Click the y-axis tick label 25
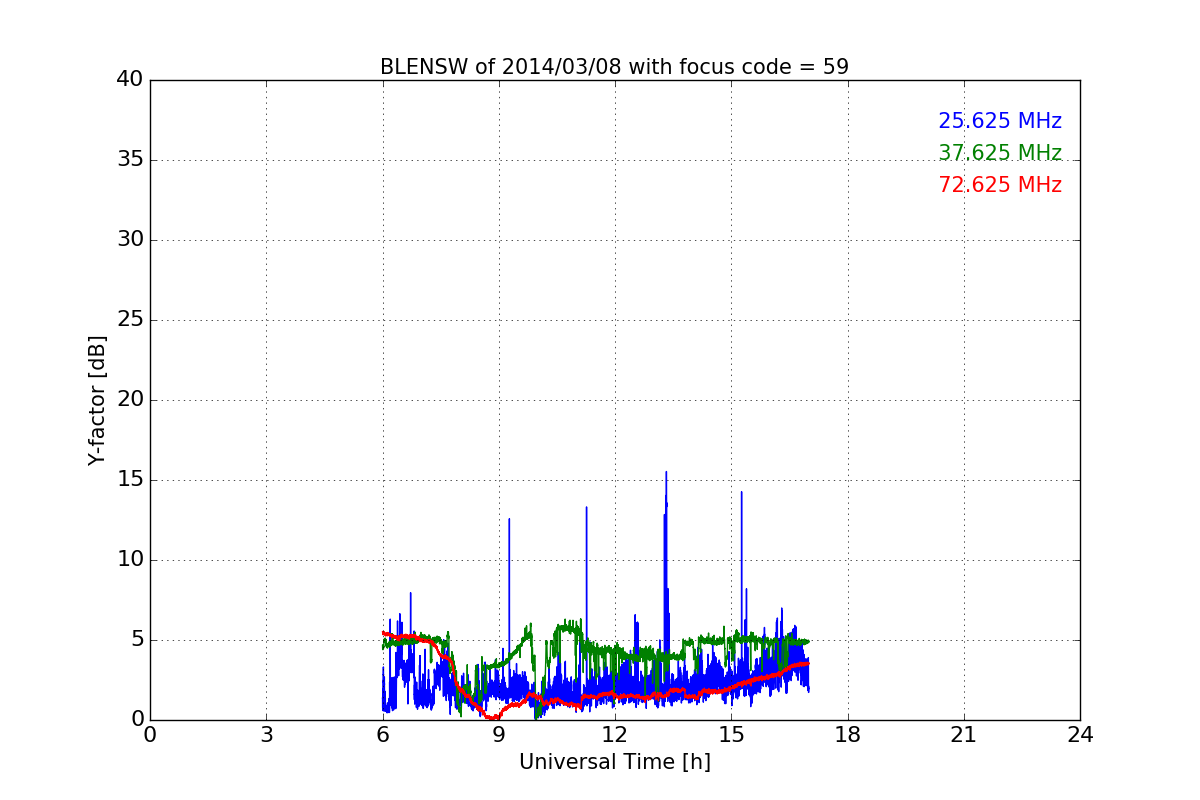 click(x=129, y=320)
